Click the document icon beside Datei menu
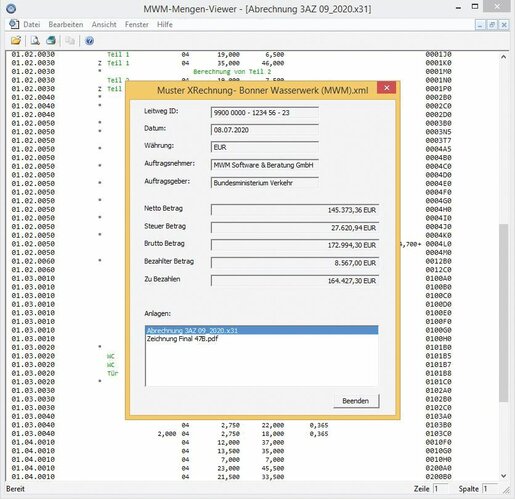The image size is (515, 500). click(14, 24)
